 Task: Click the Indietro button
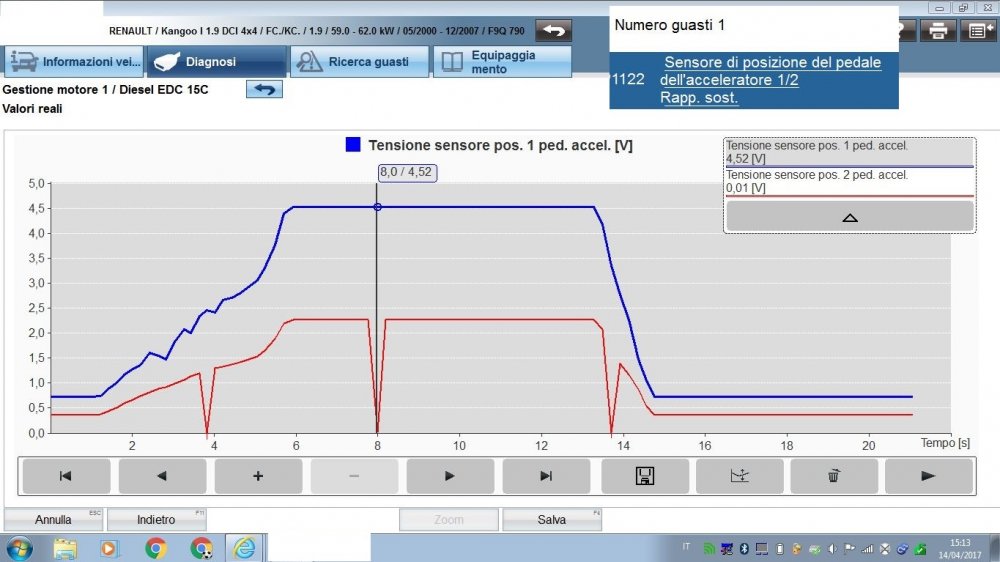156,520
